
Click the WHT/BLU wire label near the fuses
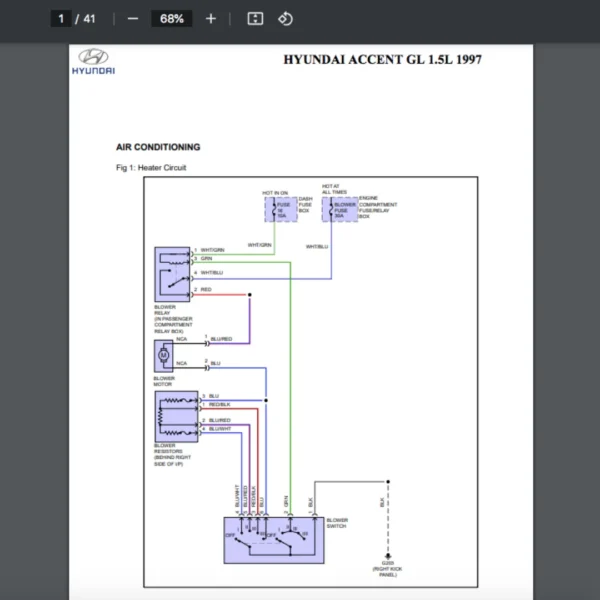click(x=316, y=246)
